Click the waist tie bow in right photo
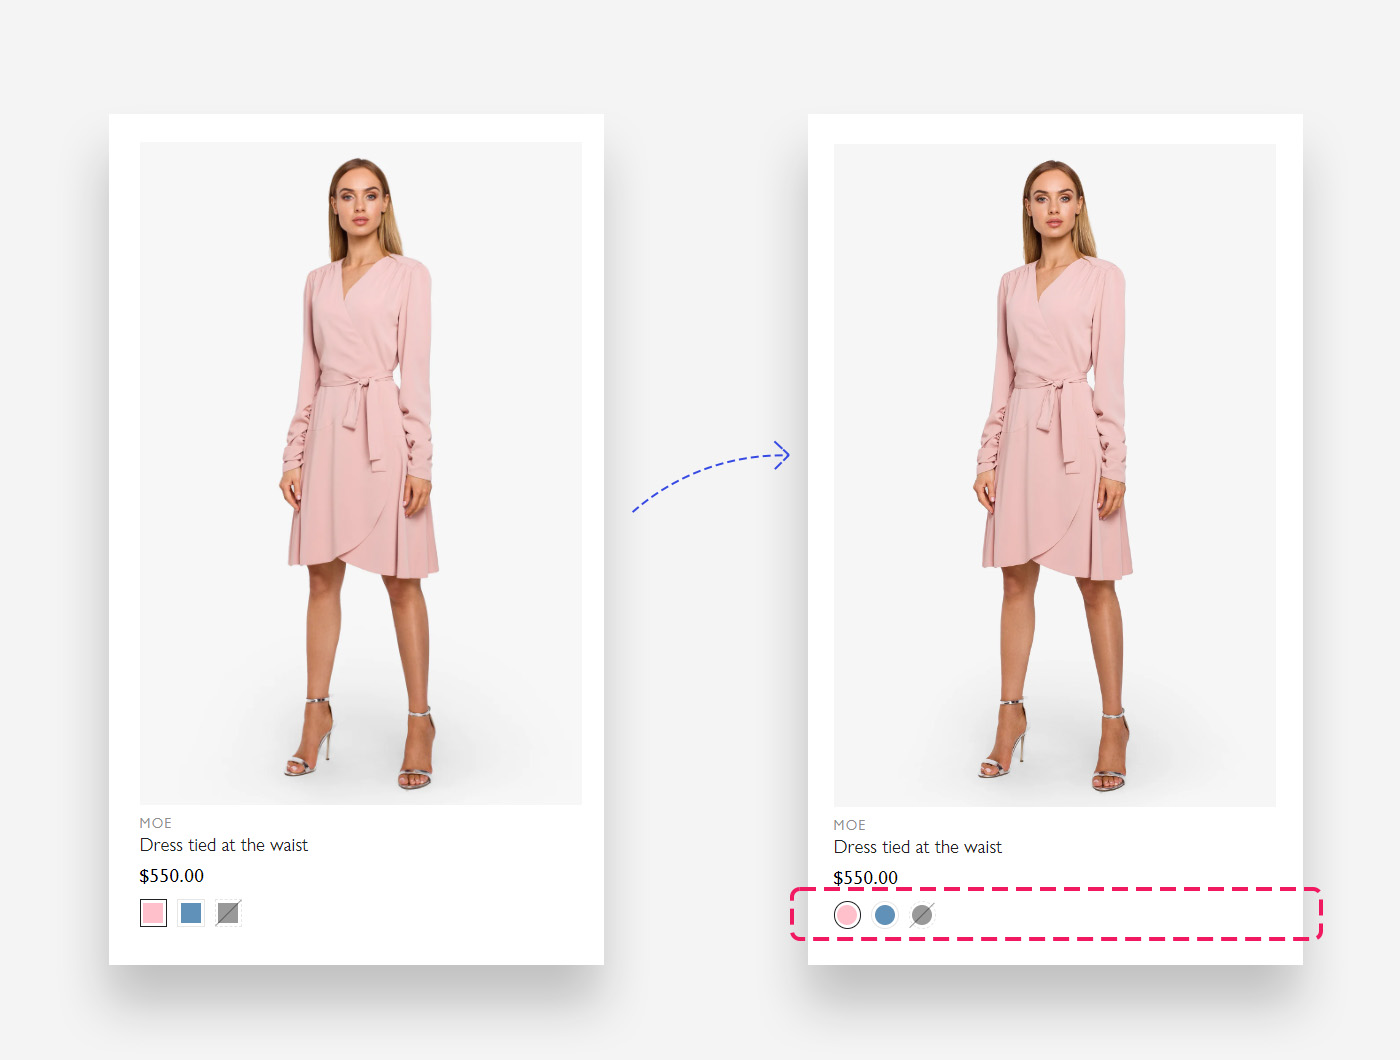Screen dimensions: 1400x1060 pos(1052,387)
